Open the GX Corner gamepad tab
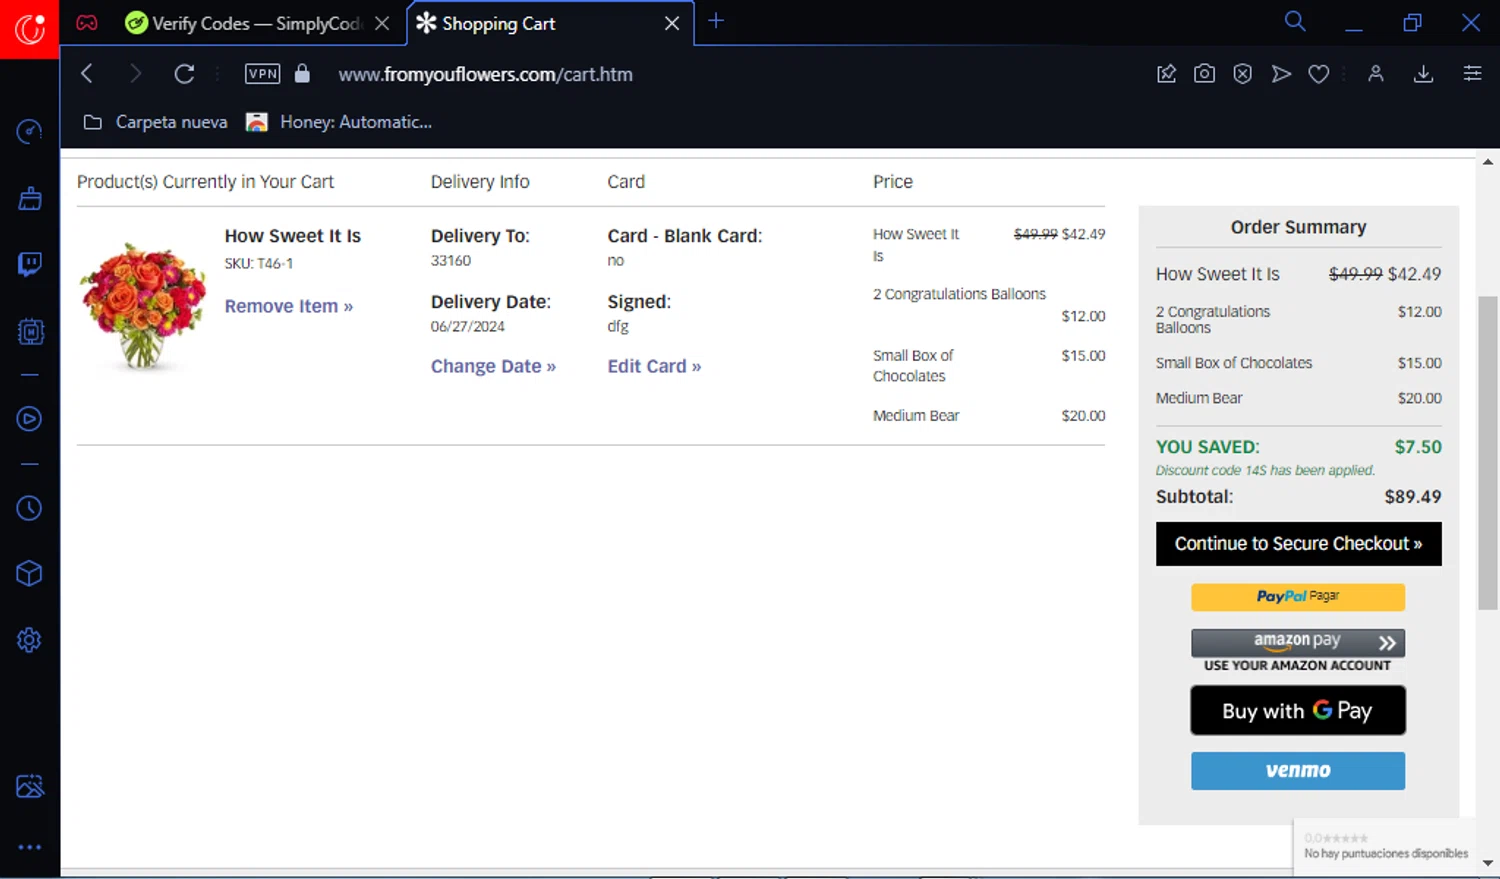This screenshot has height=879, width=1500. pyautogui.click(x=87, y=23)
